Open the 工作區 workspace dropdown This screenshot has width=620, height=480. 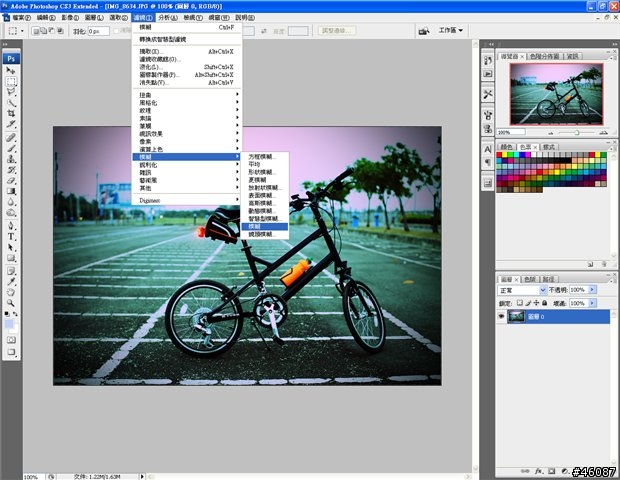pos(450,30)
